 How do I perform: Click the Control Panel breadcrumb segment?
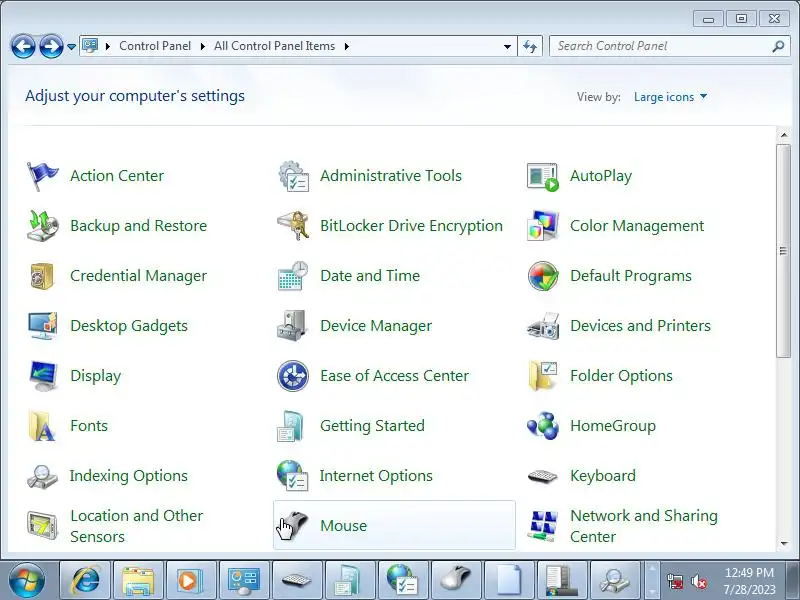click(155, 46)
